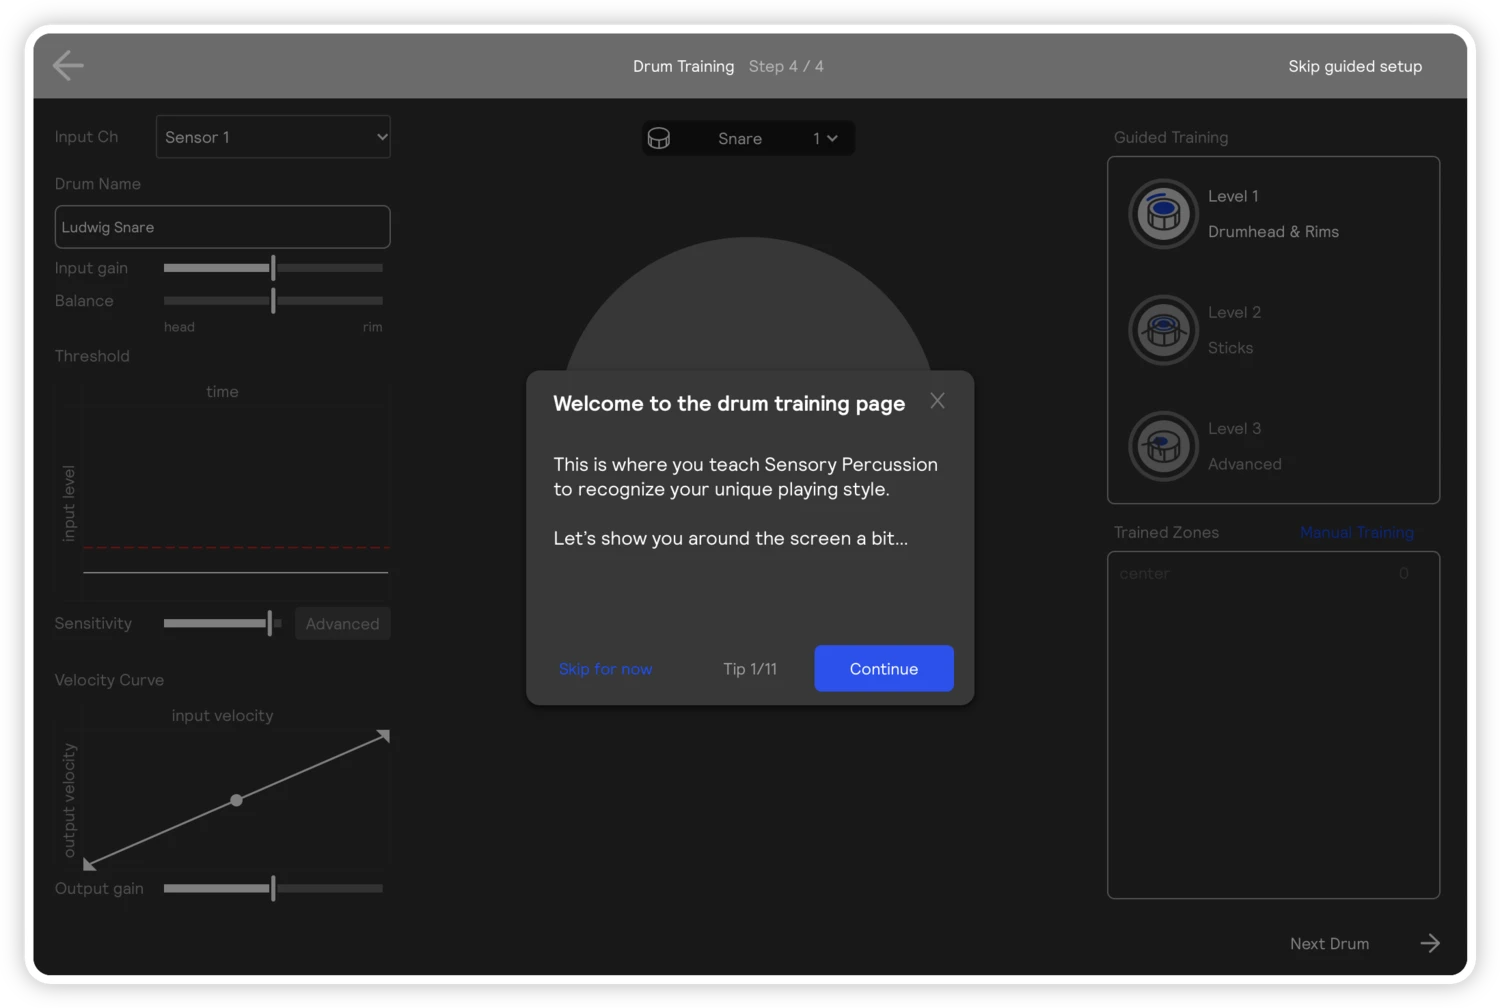Click the velocity curve midpoint handle
The image size is (1500, 1008).
(x=236, y=800)
